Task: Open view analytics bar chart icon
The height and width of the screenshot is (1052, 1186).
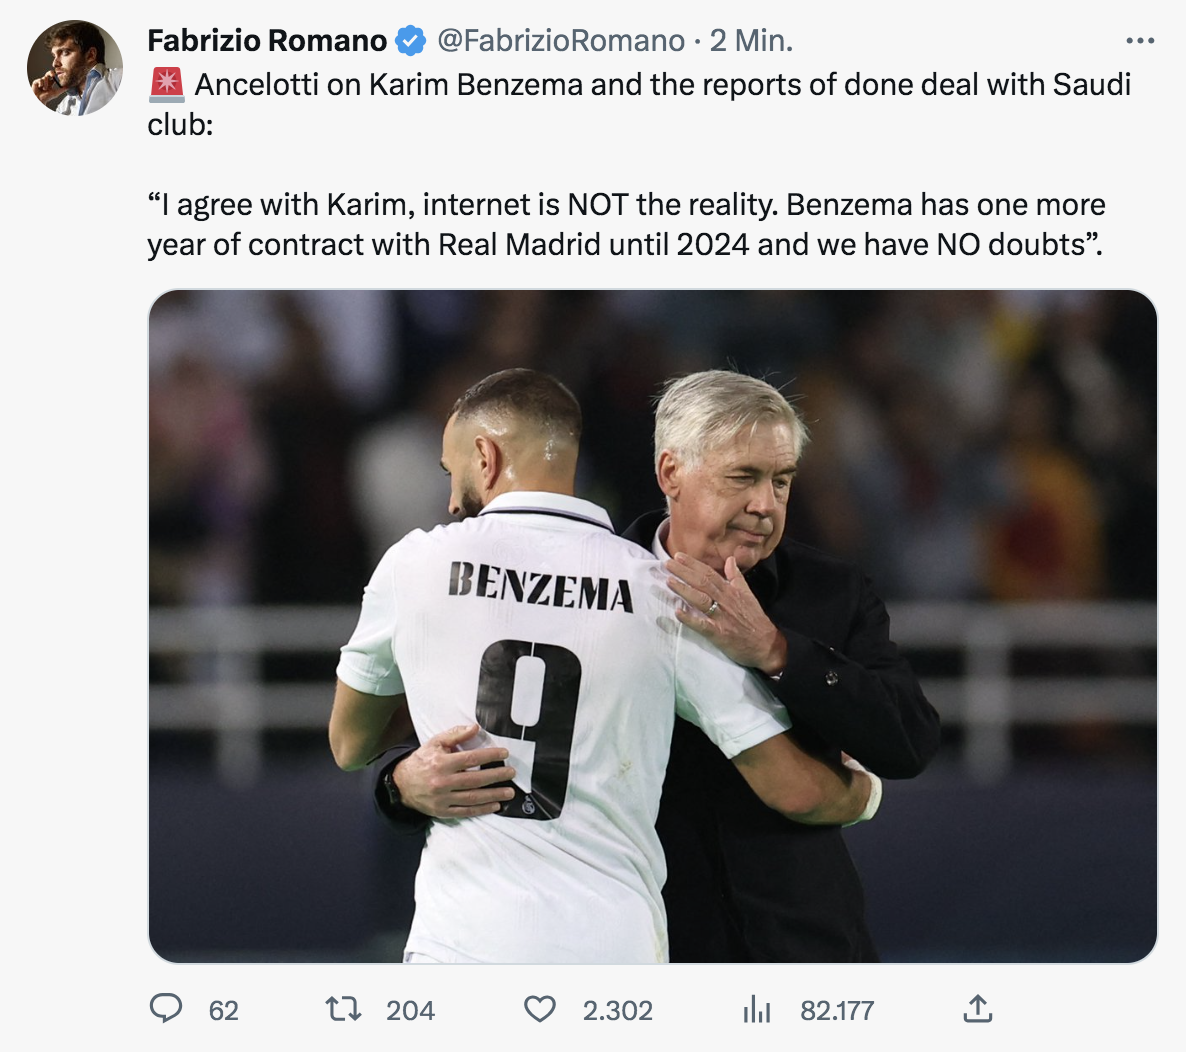Action: [x=757, y=1010]
